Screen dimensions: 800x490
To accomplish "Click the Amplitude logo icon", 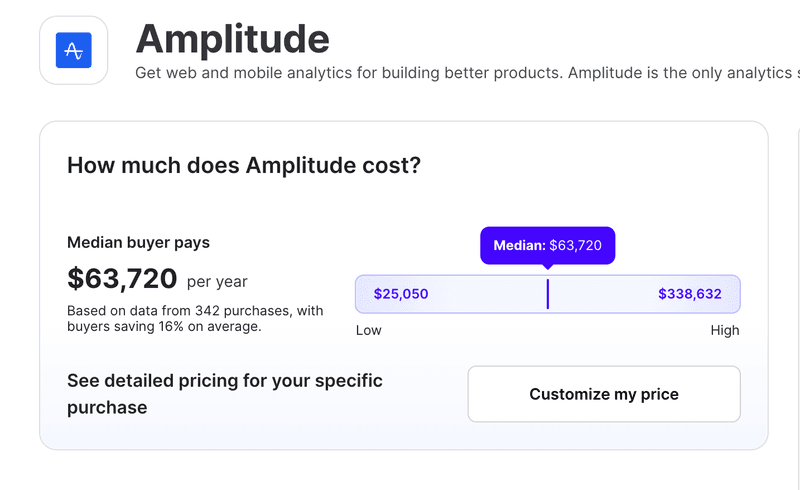I will click(x=73, y=49).
